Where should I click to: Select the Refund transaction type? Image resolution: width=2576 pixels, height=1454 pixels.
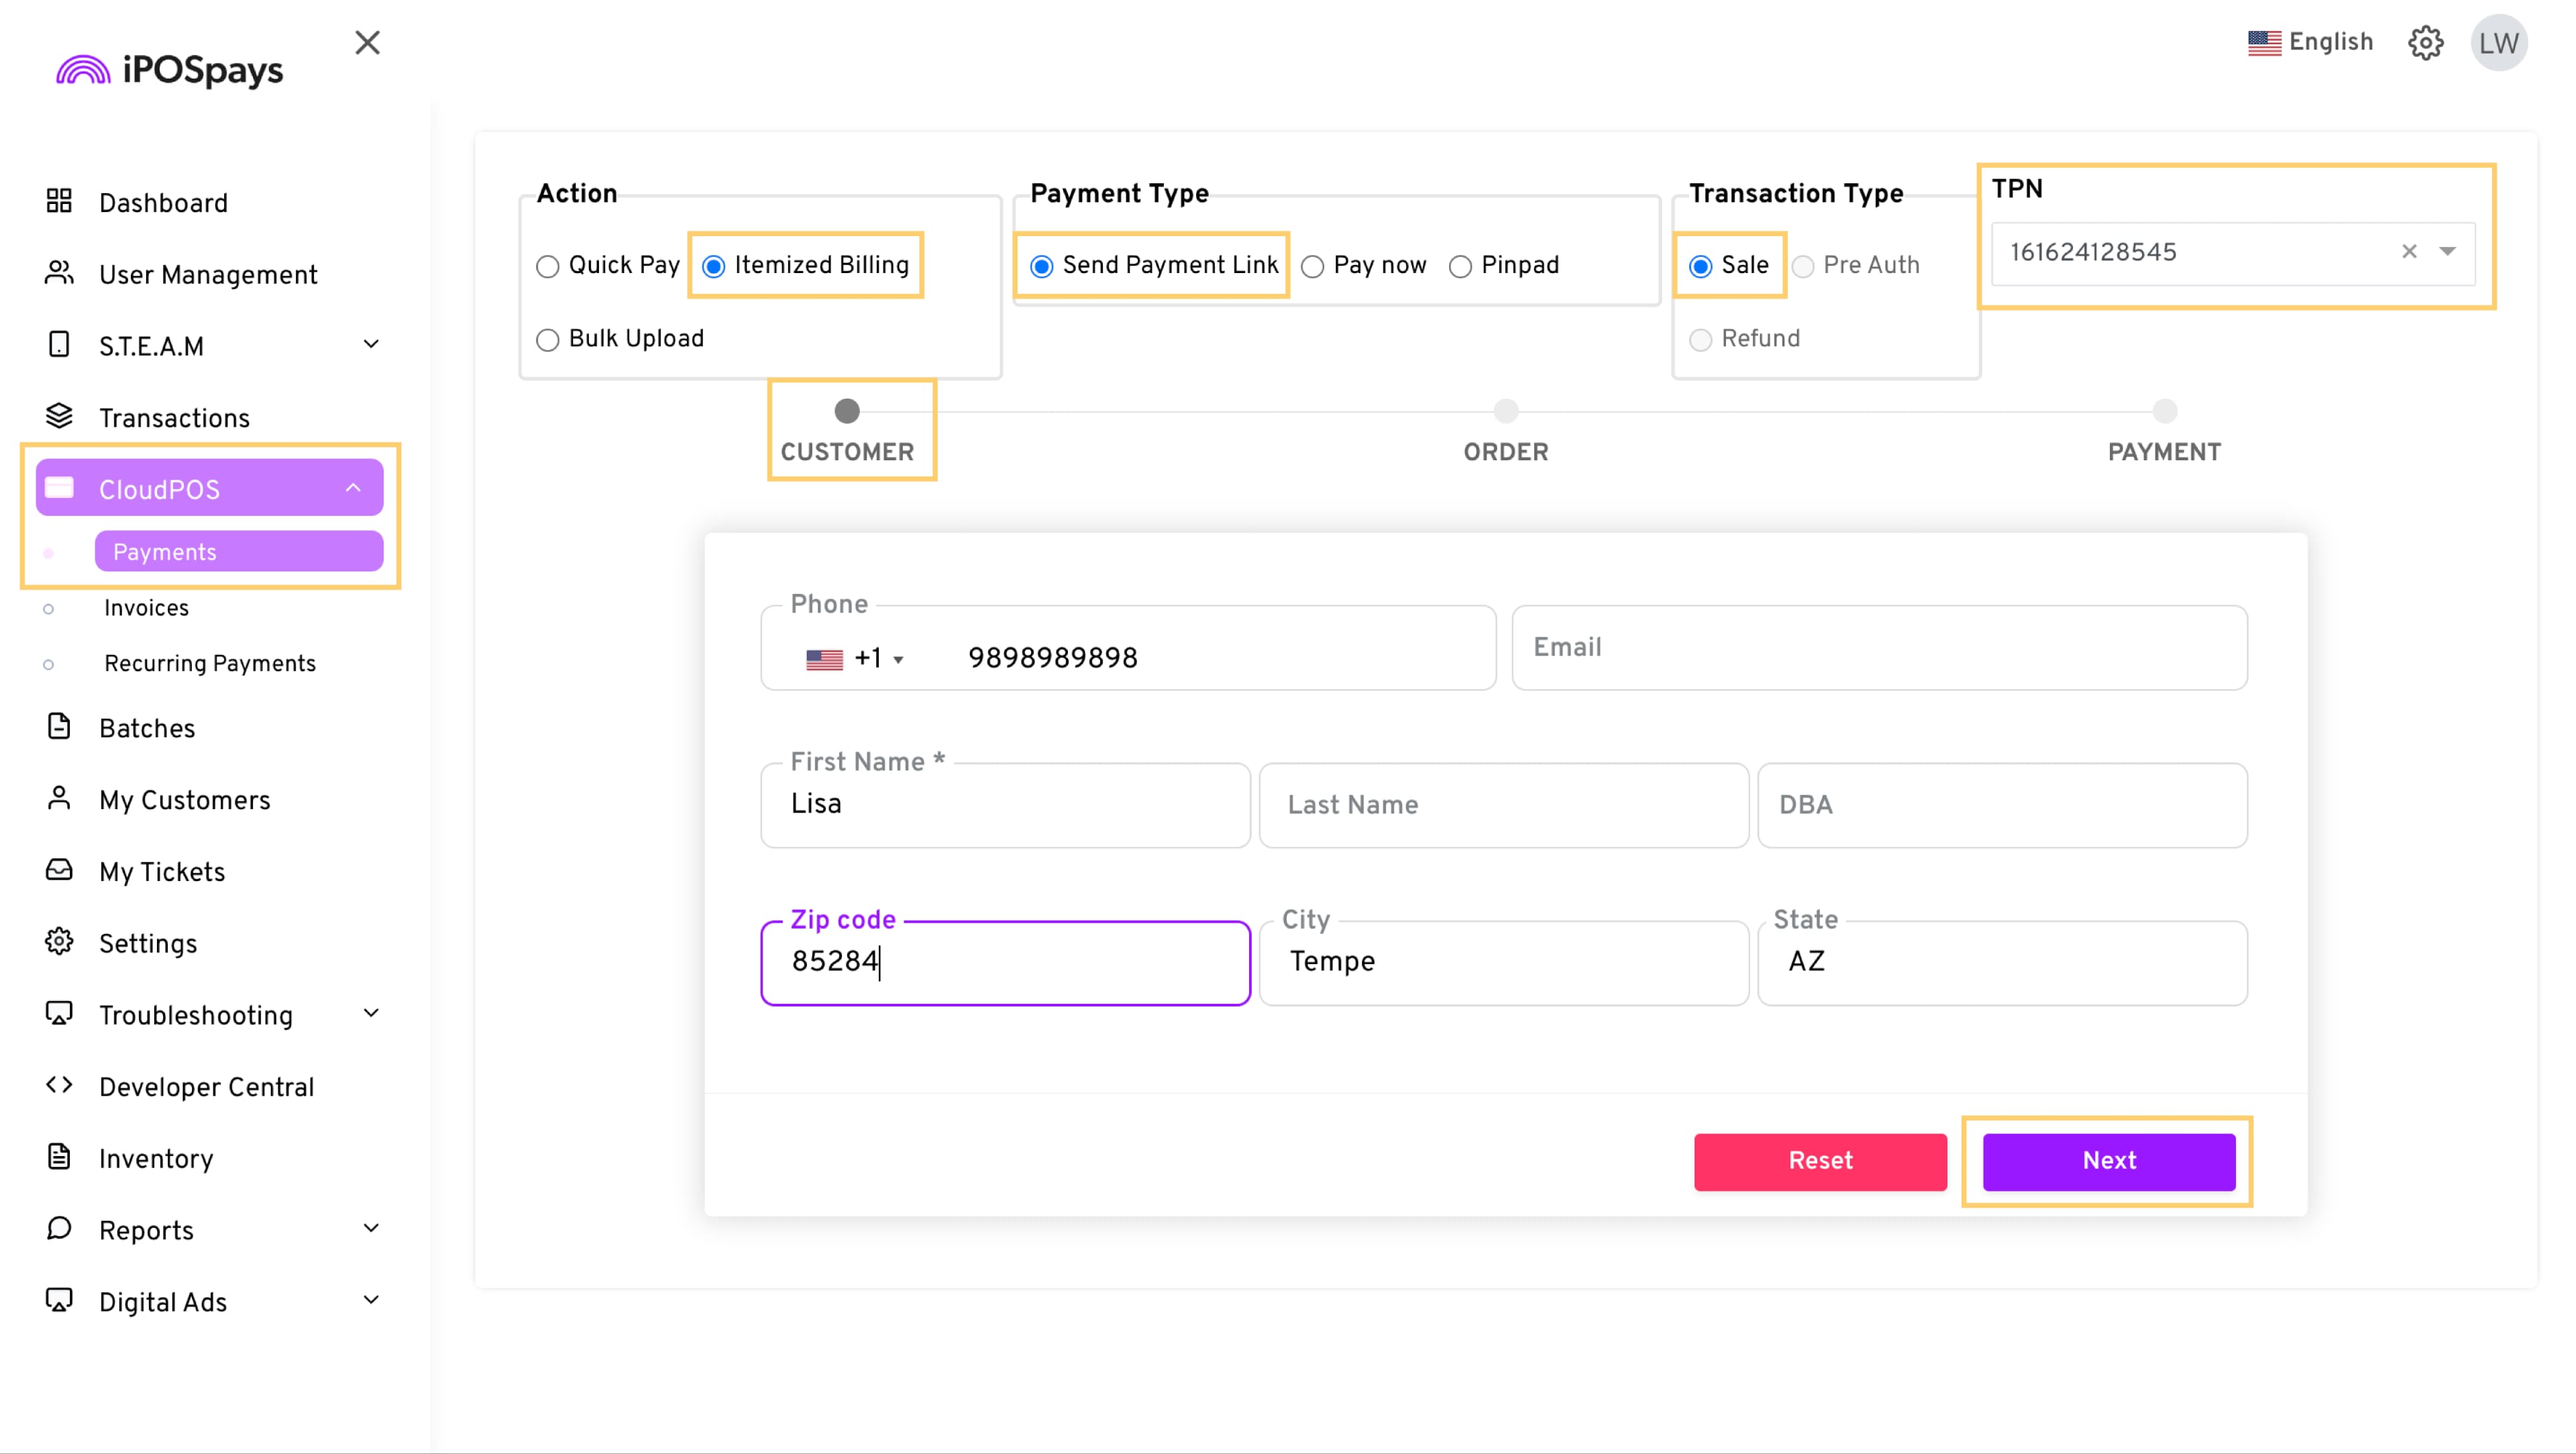tap(1700, 340)
